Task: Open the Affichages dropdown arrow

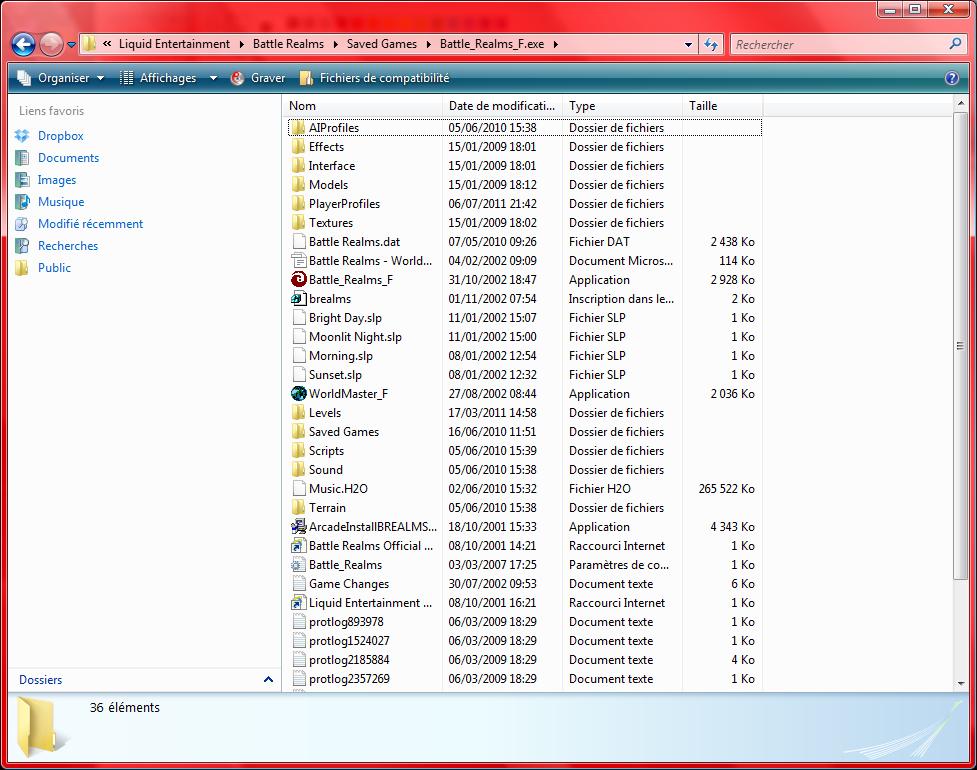Action: pos(213,78)
